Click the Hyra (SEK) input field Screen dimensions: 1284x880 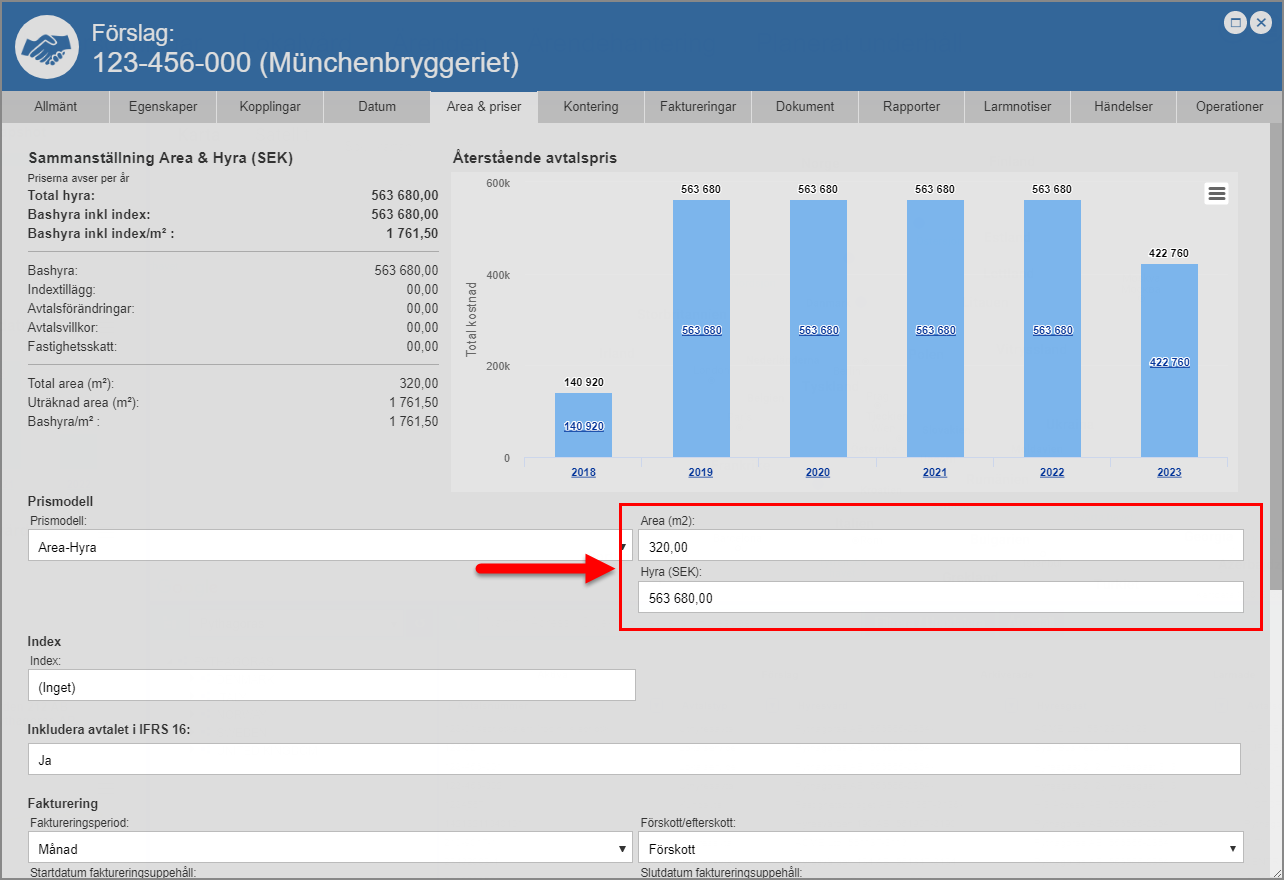pyautogui.click(x=940, y=597)
